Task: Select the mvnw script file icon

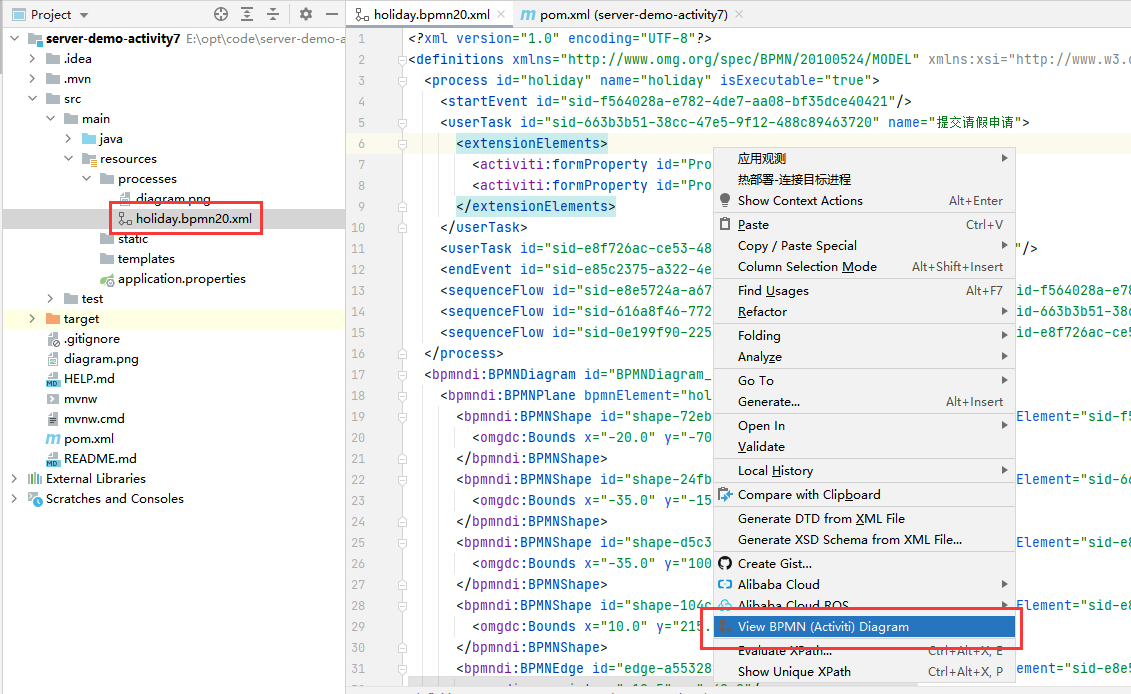Action: pyautogui.click(x=53, y=399)
